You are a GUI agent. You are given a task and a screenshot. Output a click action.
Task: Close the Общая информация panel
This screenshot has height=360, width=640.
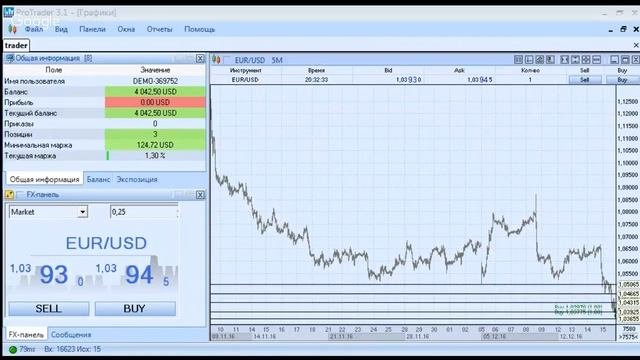(200, 59)
